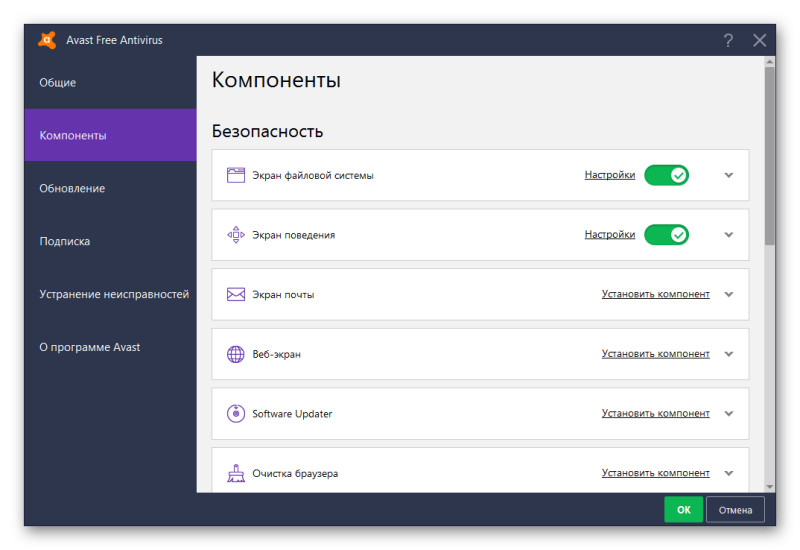Expand the Экран файловой системы row chevron
The width and height of the screenshot is (800, 550).
[729, 175]
